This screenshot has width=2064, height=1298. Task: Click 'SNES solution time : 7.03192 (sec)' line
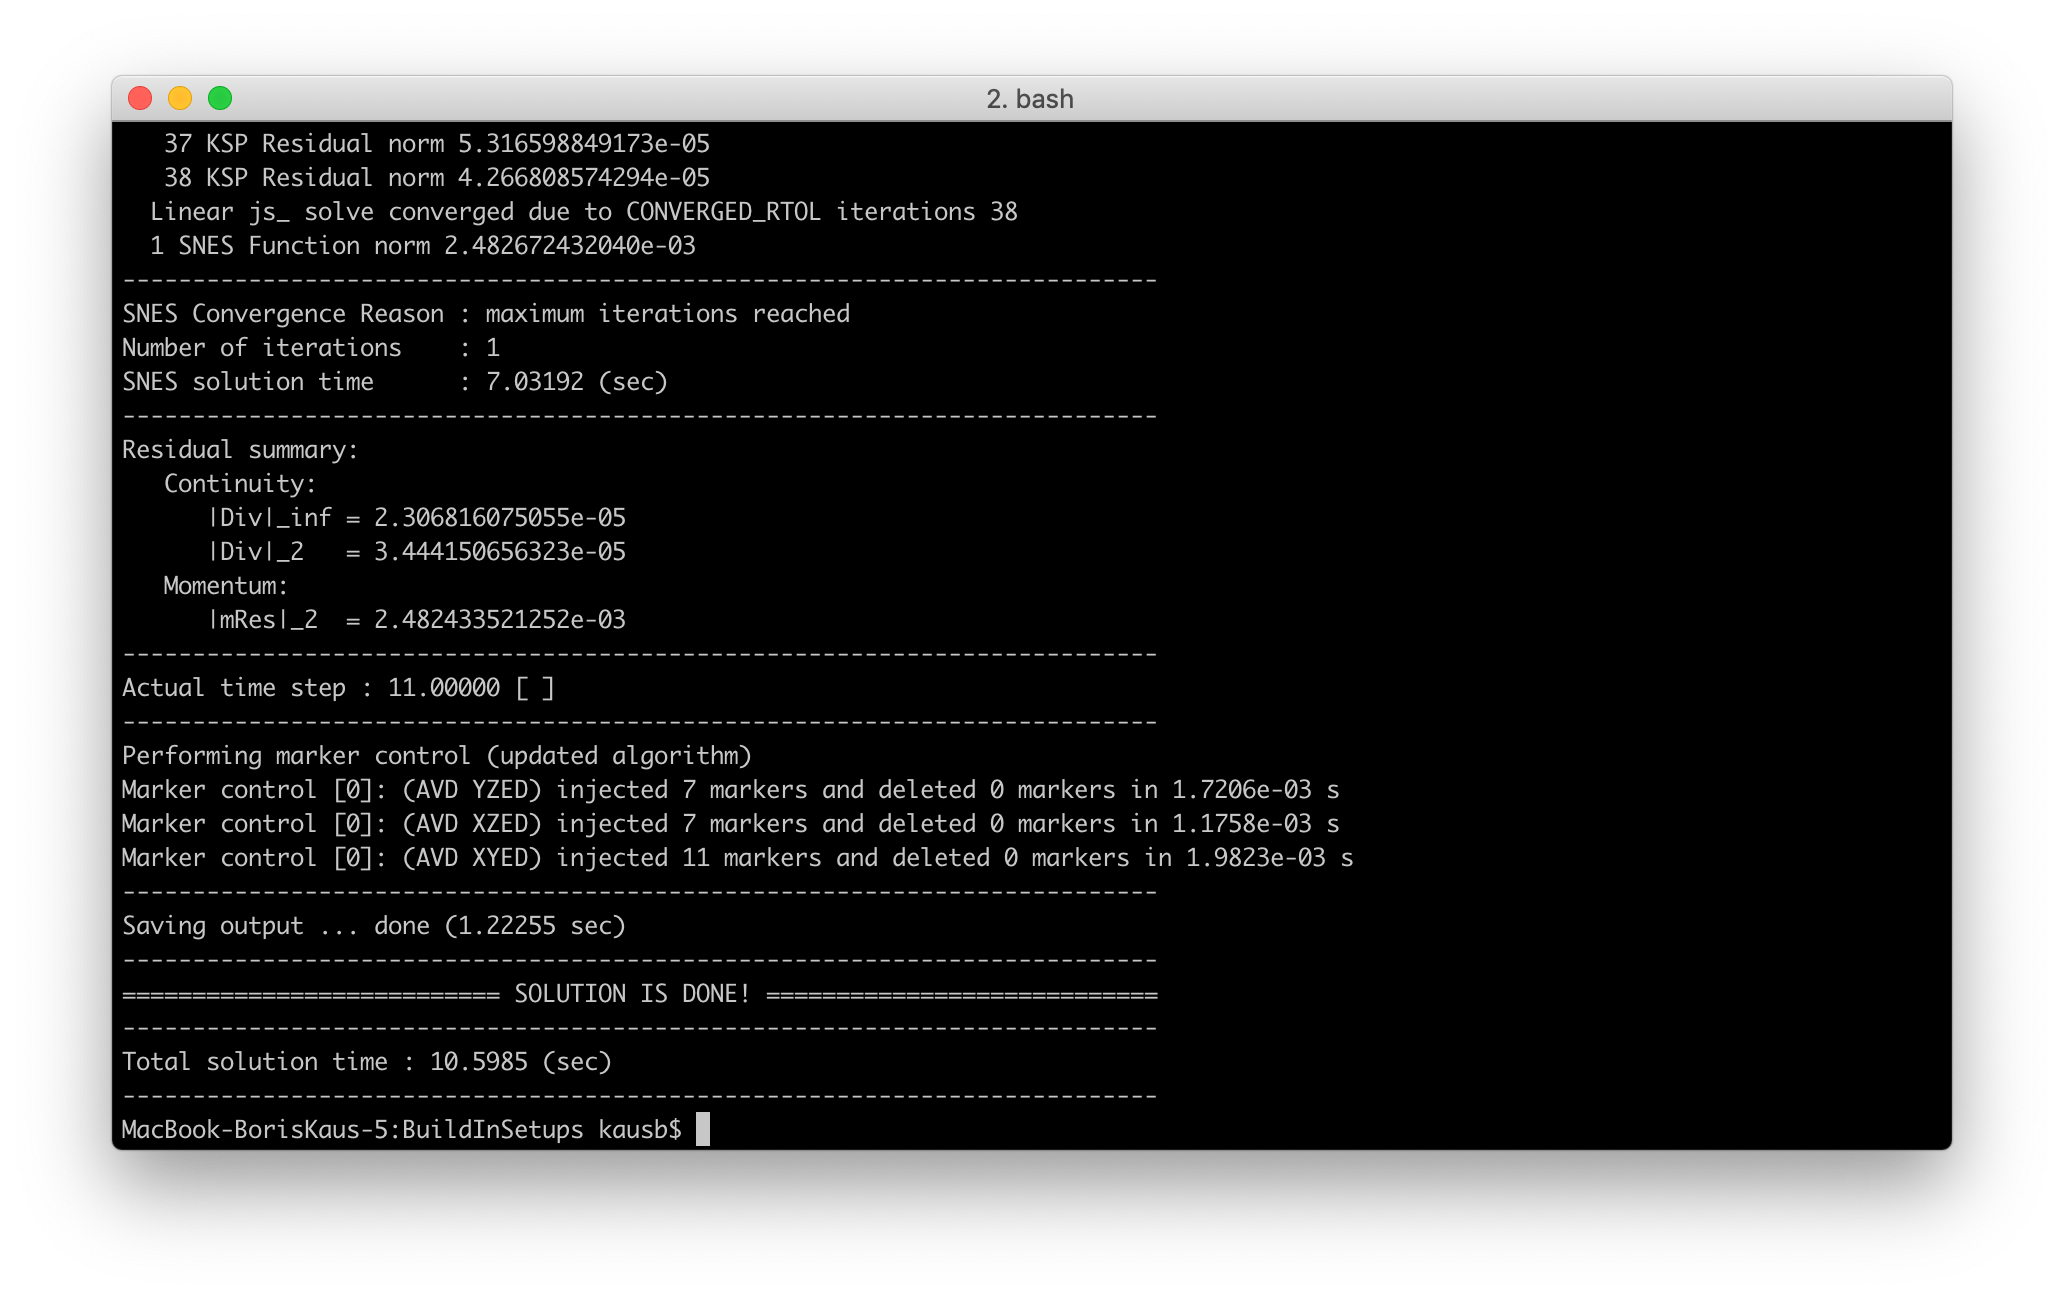tap(395, 382)
